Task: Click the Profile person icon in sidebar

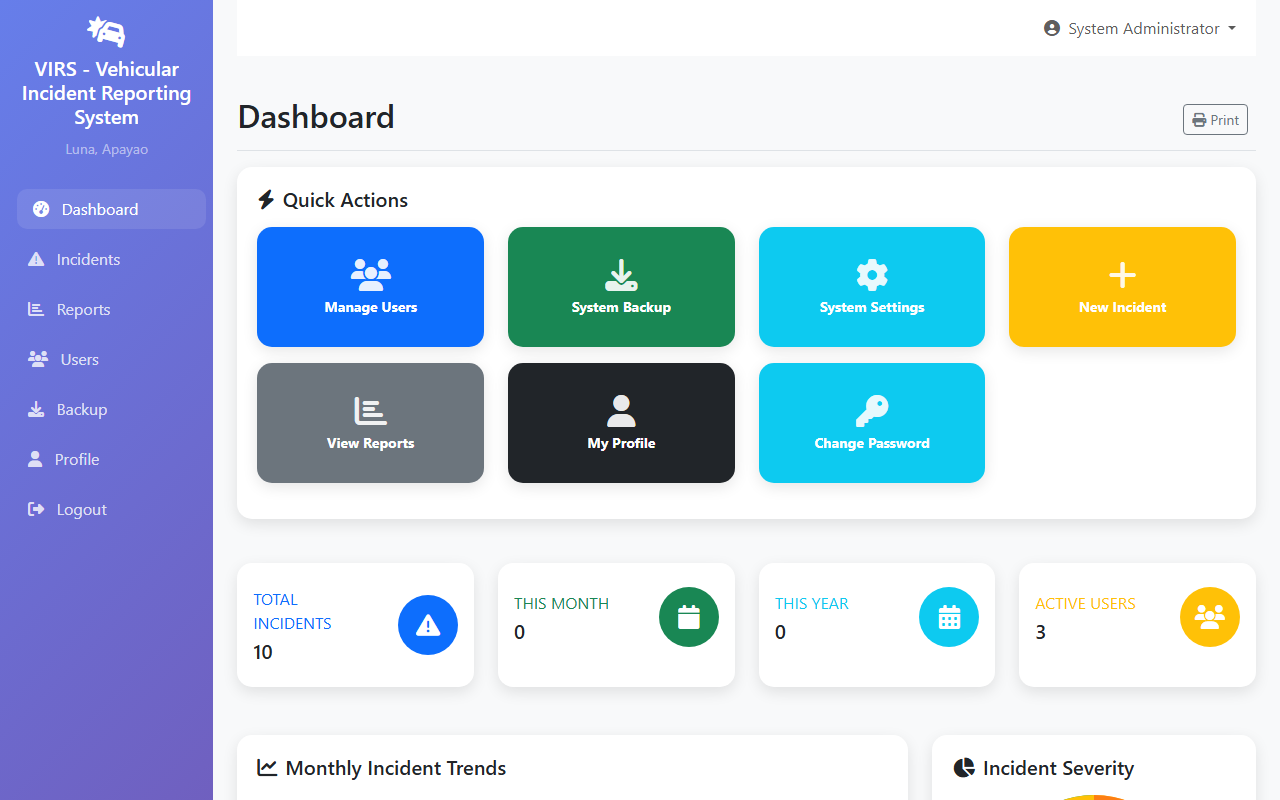Action: [35, 459]
